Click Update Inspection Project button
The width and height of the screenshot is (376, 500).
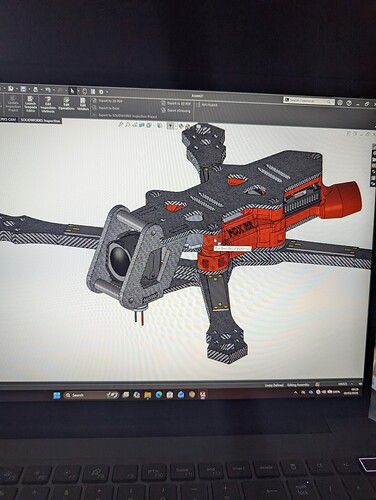coord(13,103)
